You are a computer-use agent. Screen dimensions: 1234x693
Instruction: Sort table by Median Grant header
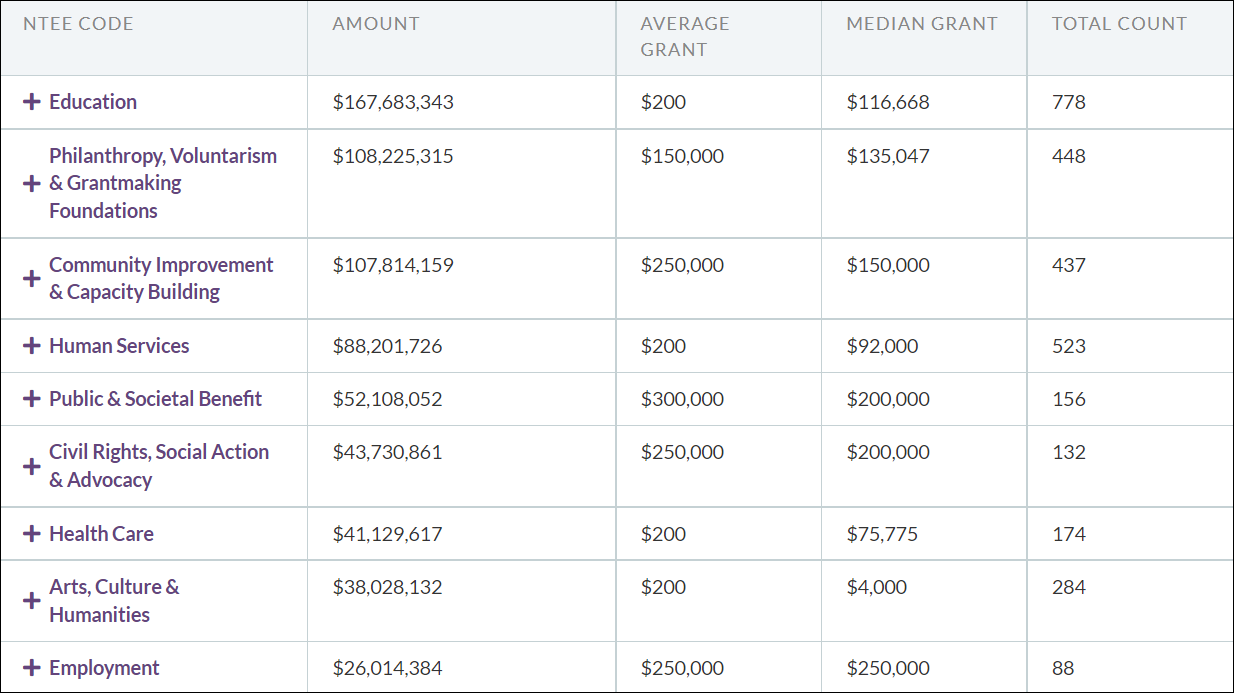coord(922,24)
